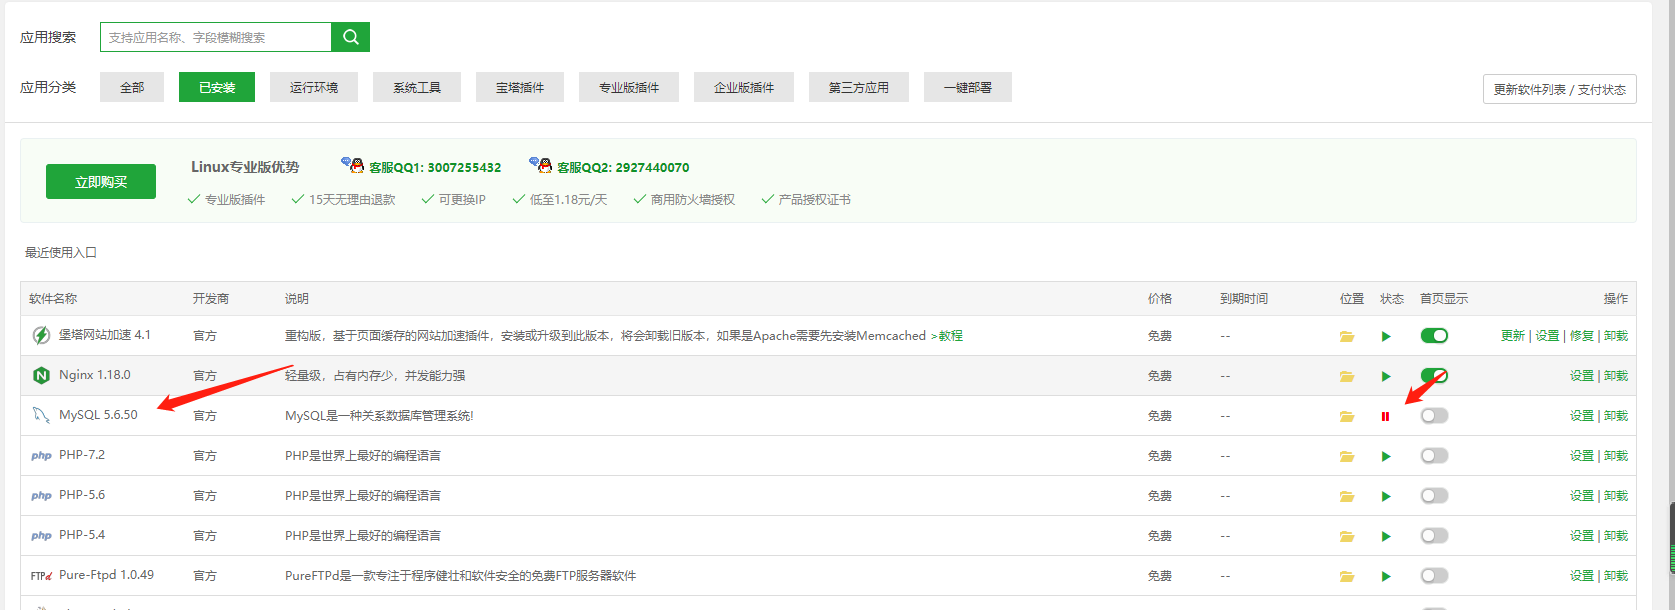Click QQ penguin icon beside 客服QQ2

pos(541,165)
